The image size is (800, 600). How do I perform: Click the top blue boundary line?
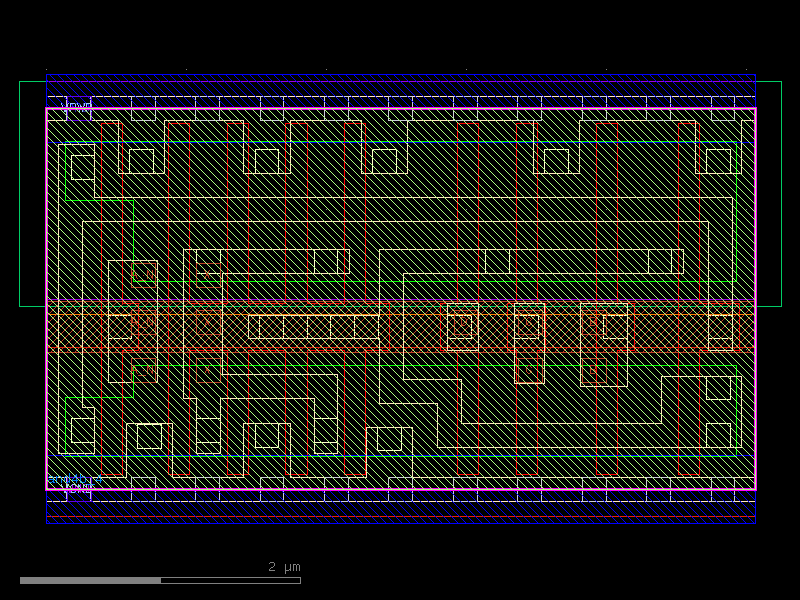(x=400, y=75)
